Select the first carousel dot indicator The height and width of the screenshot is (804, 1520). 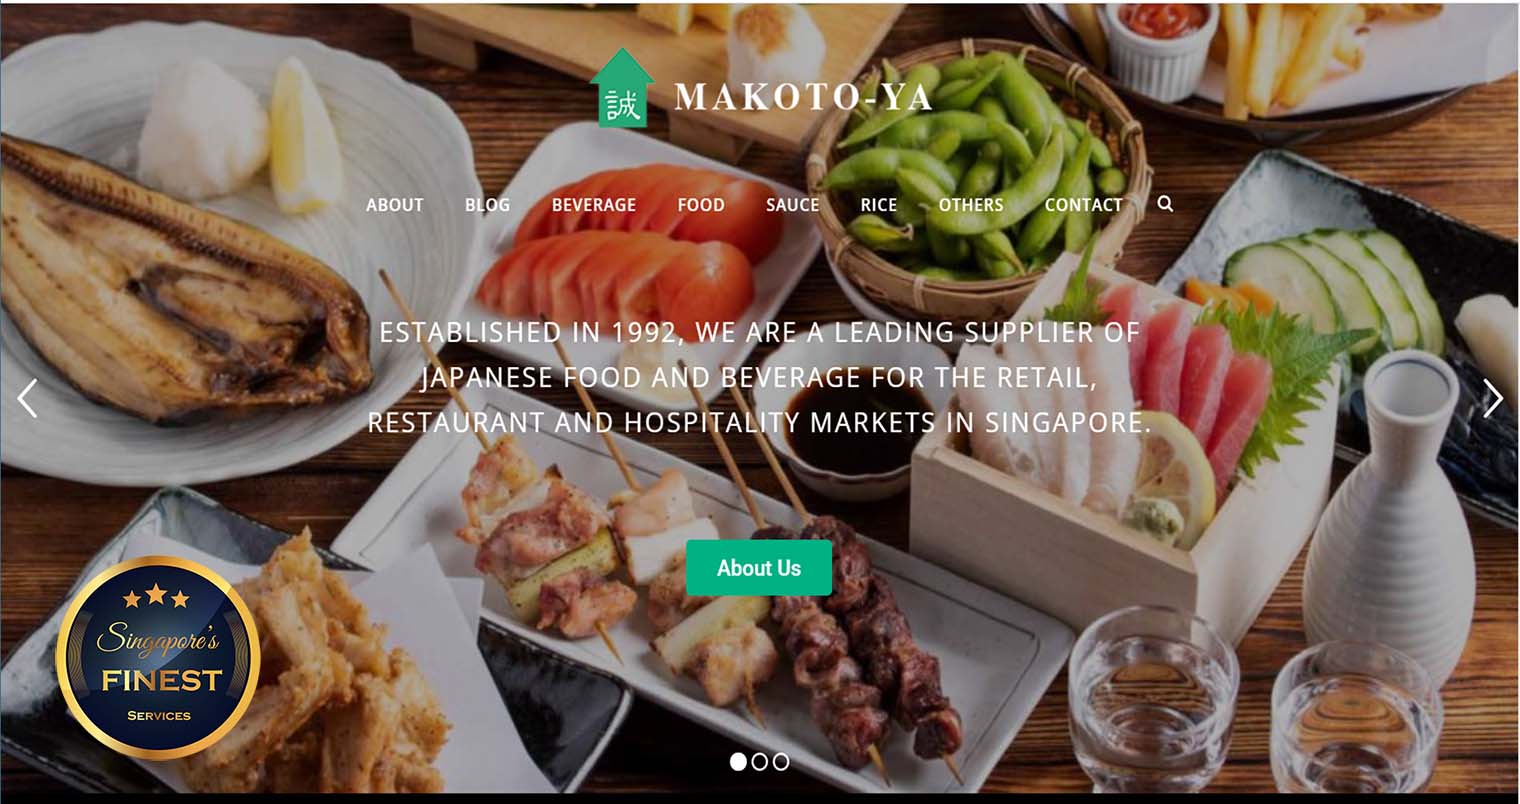738,762
